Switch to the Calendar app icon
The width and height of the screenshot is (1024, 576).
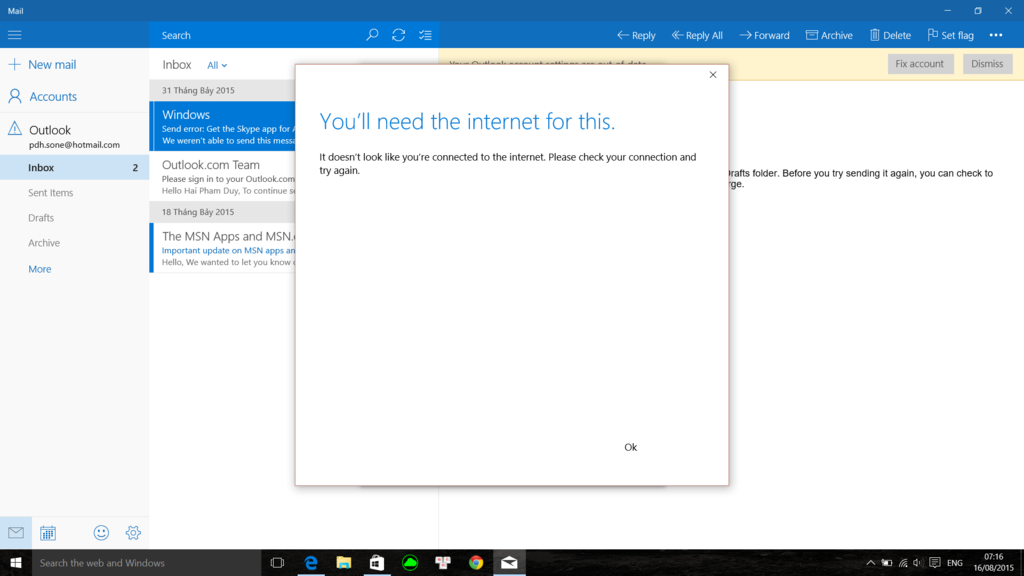pyautogui.click(x=48, y=533)
